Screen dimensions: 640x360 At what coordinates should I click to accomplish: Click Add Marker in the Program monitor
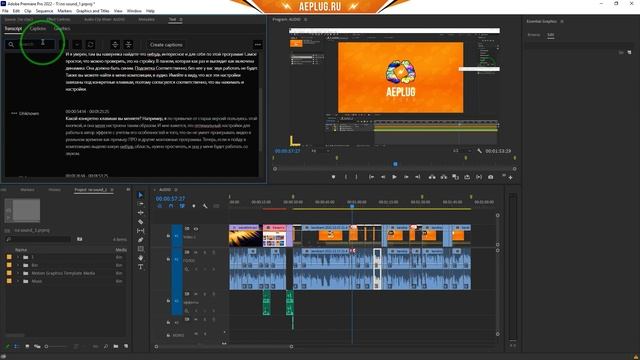pos(333,177)
